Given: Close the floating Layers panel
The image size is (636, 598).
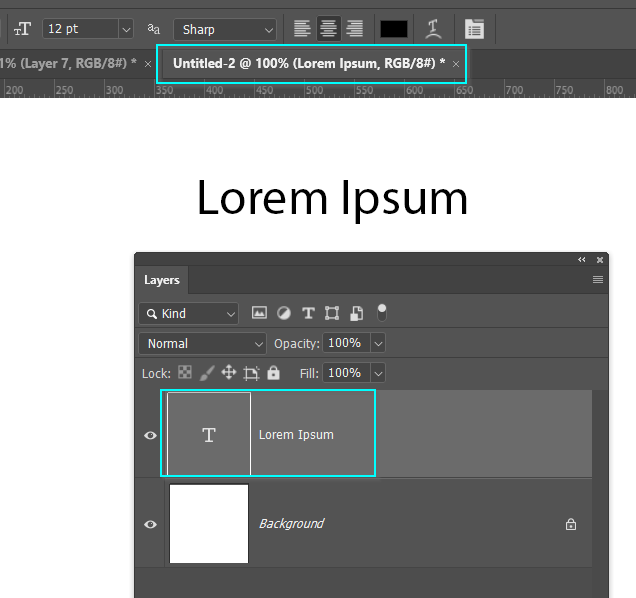Looking at the screenshot, I should point(600,260).
